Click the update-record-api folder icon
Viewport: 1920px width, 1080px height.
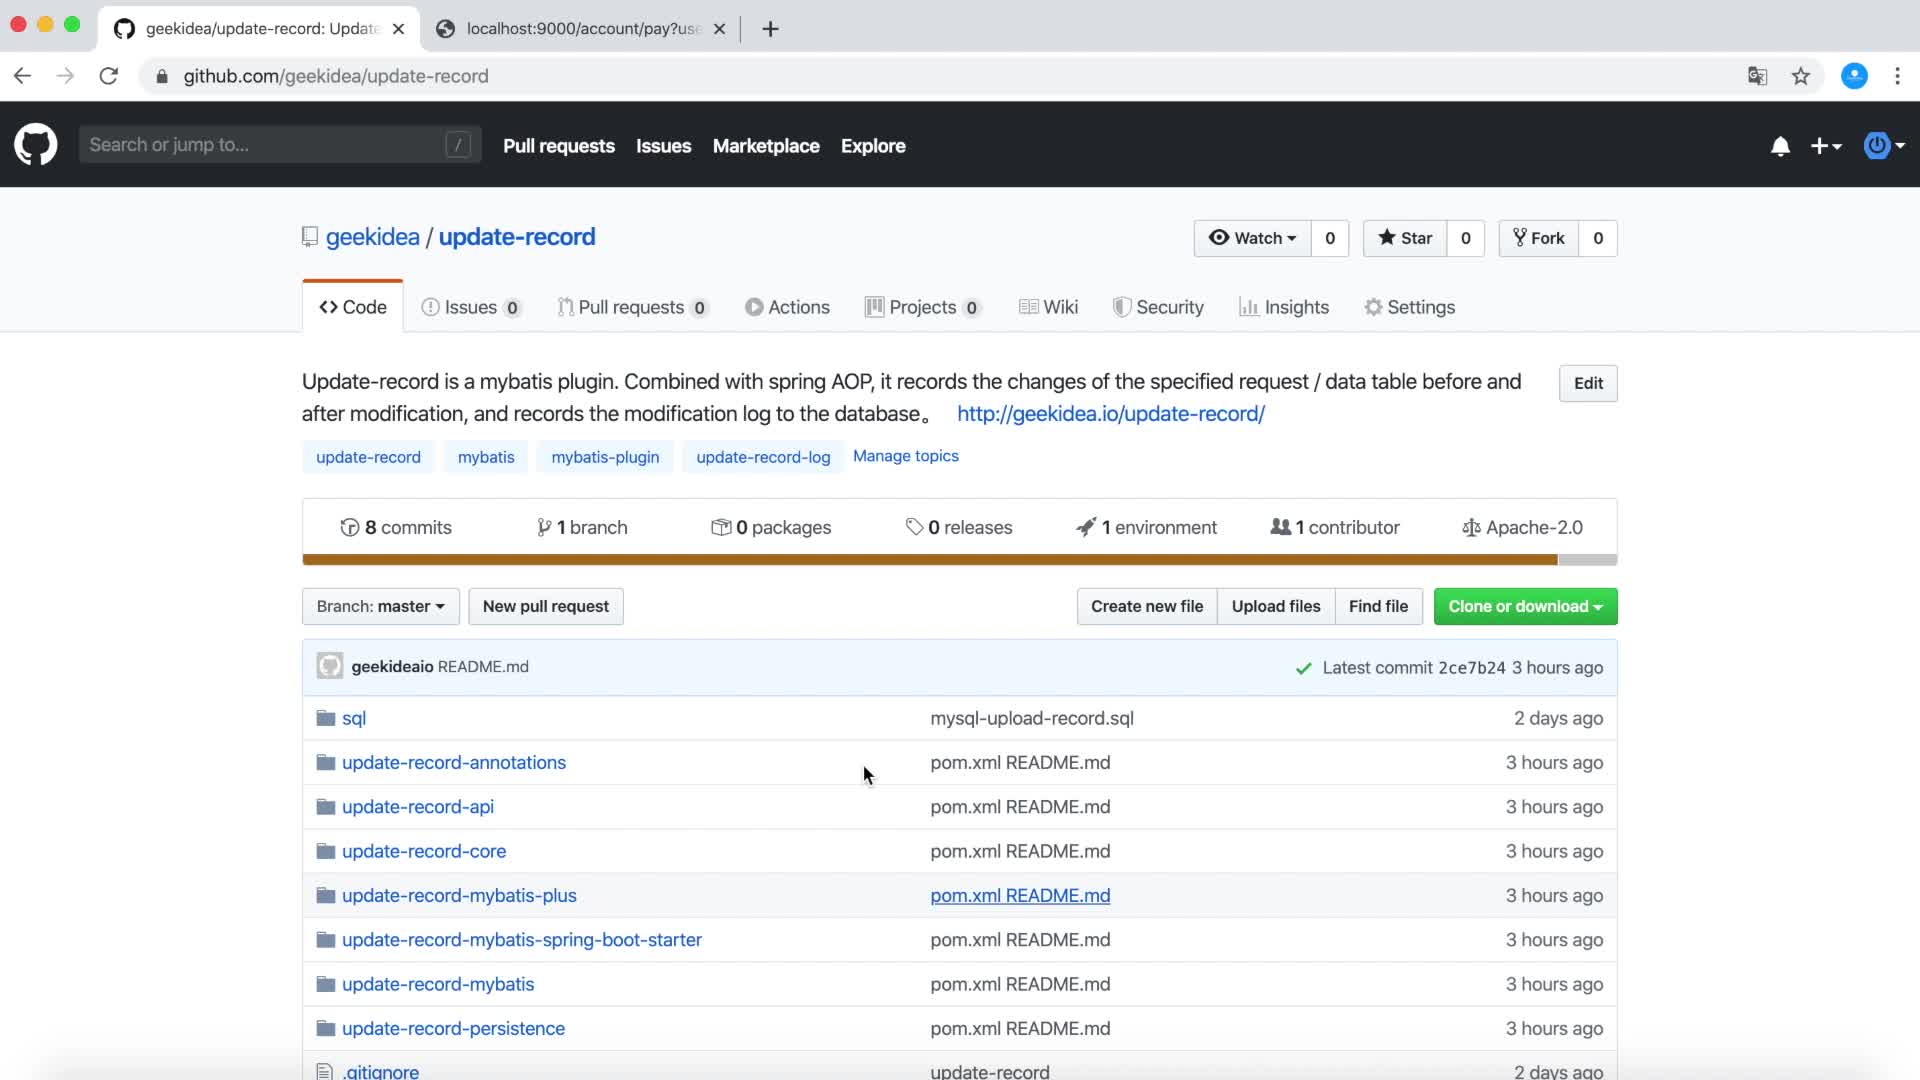[325, 807]
